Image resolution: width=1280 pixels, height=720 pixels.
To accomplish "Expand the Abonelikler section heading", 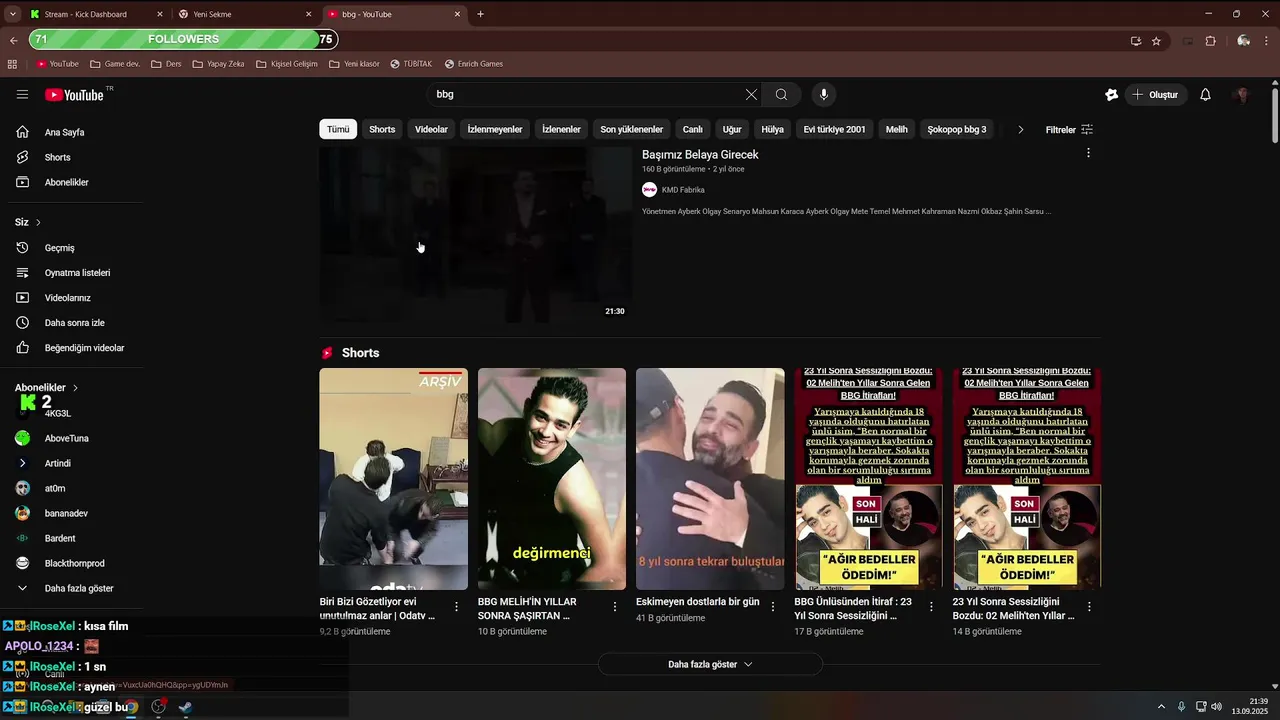I will tap(46, 387).
